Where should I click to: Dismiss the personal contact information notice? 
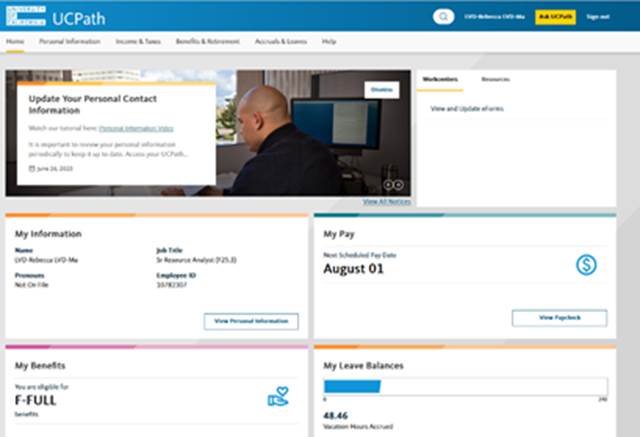[x=382, y=89]
